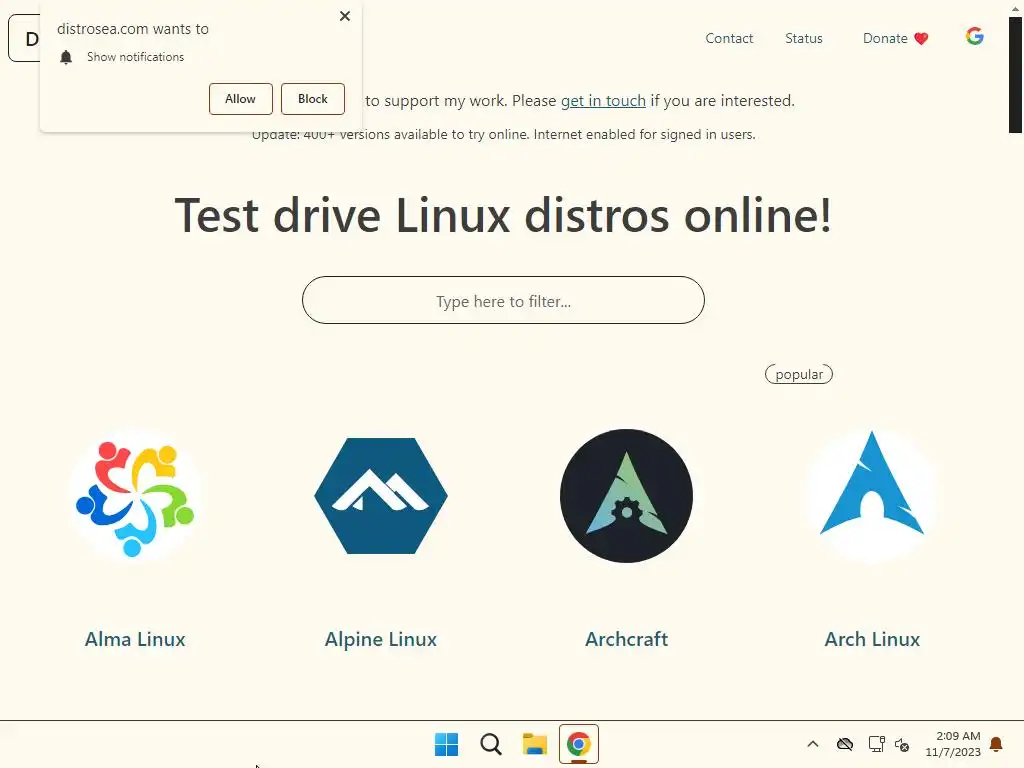This screenshot has height=768, width=1024.
Task: Follow the 'get in touch' link
Action: tap(603, 101)
